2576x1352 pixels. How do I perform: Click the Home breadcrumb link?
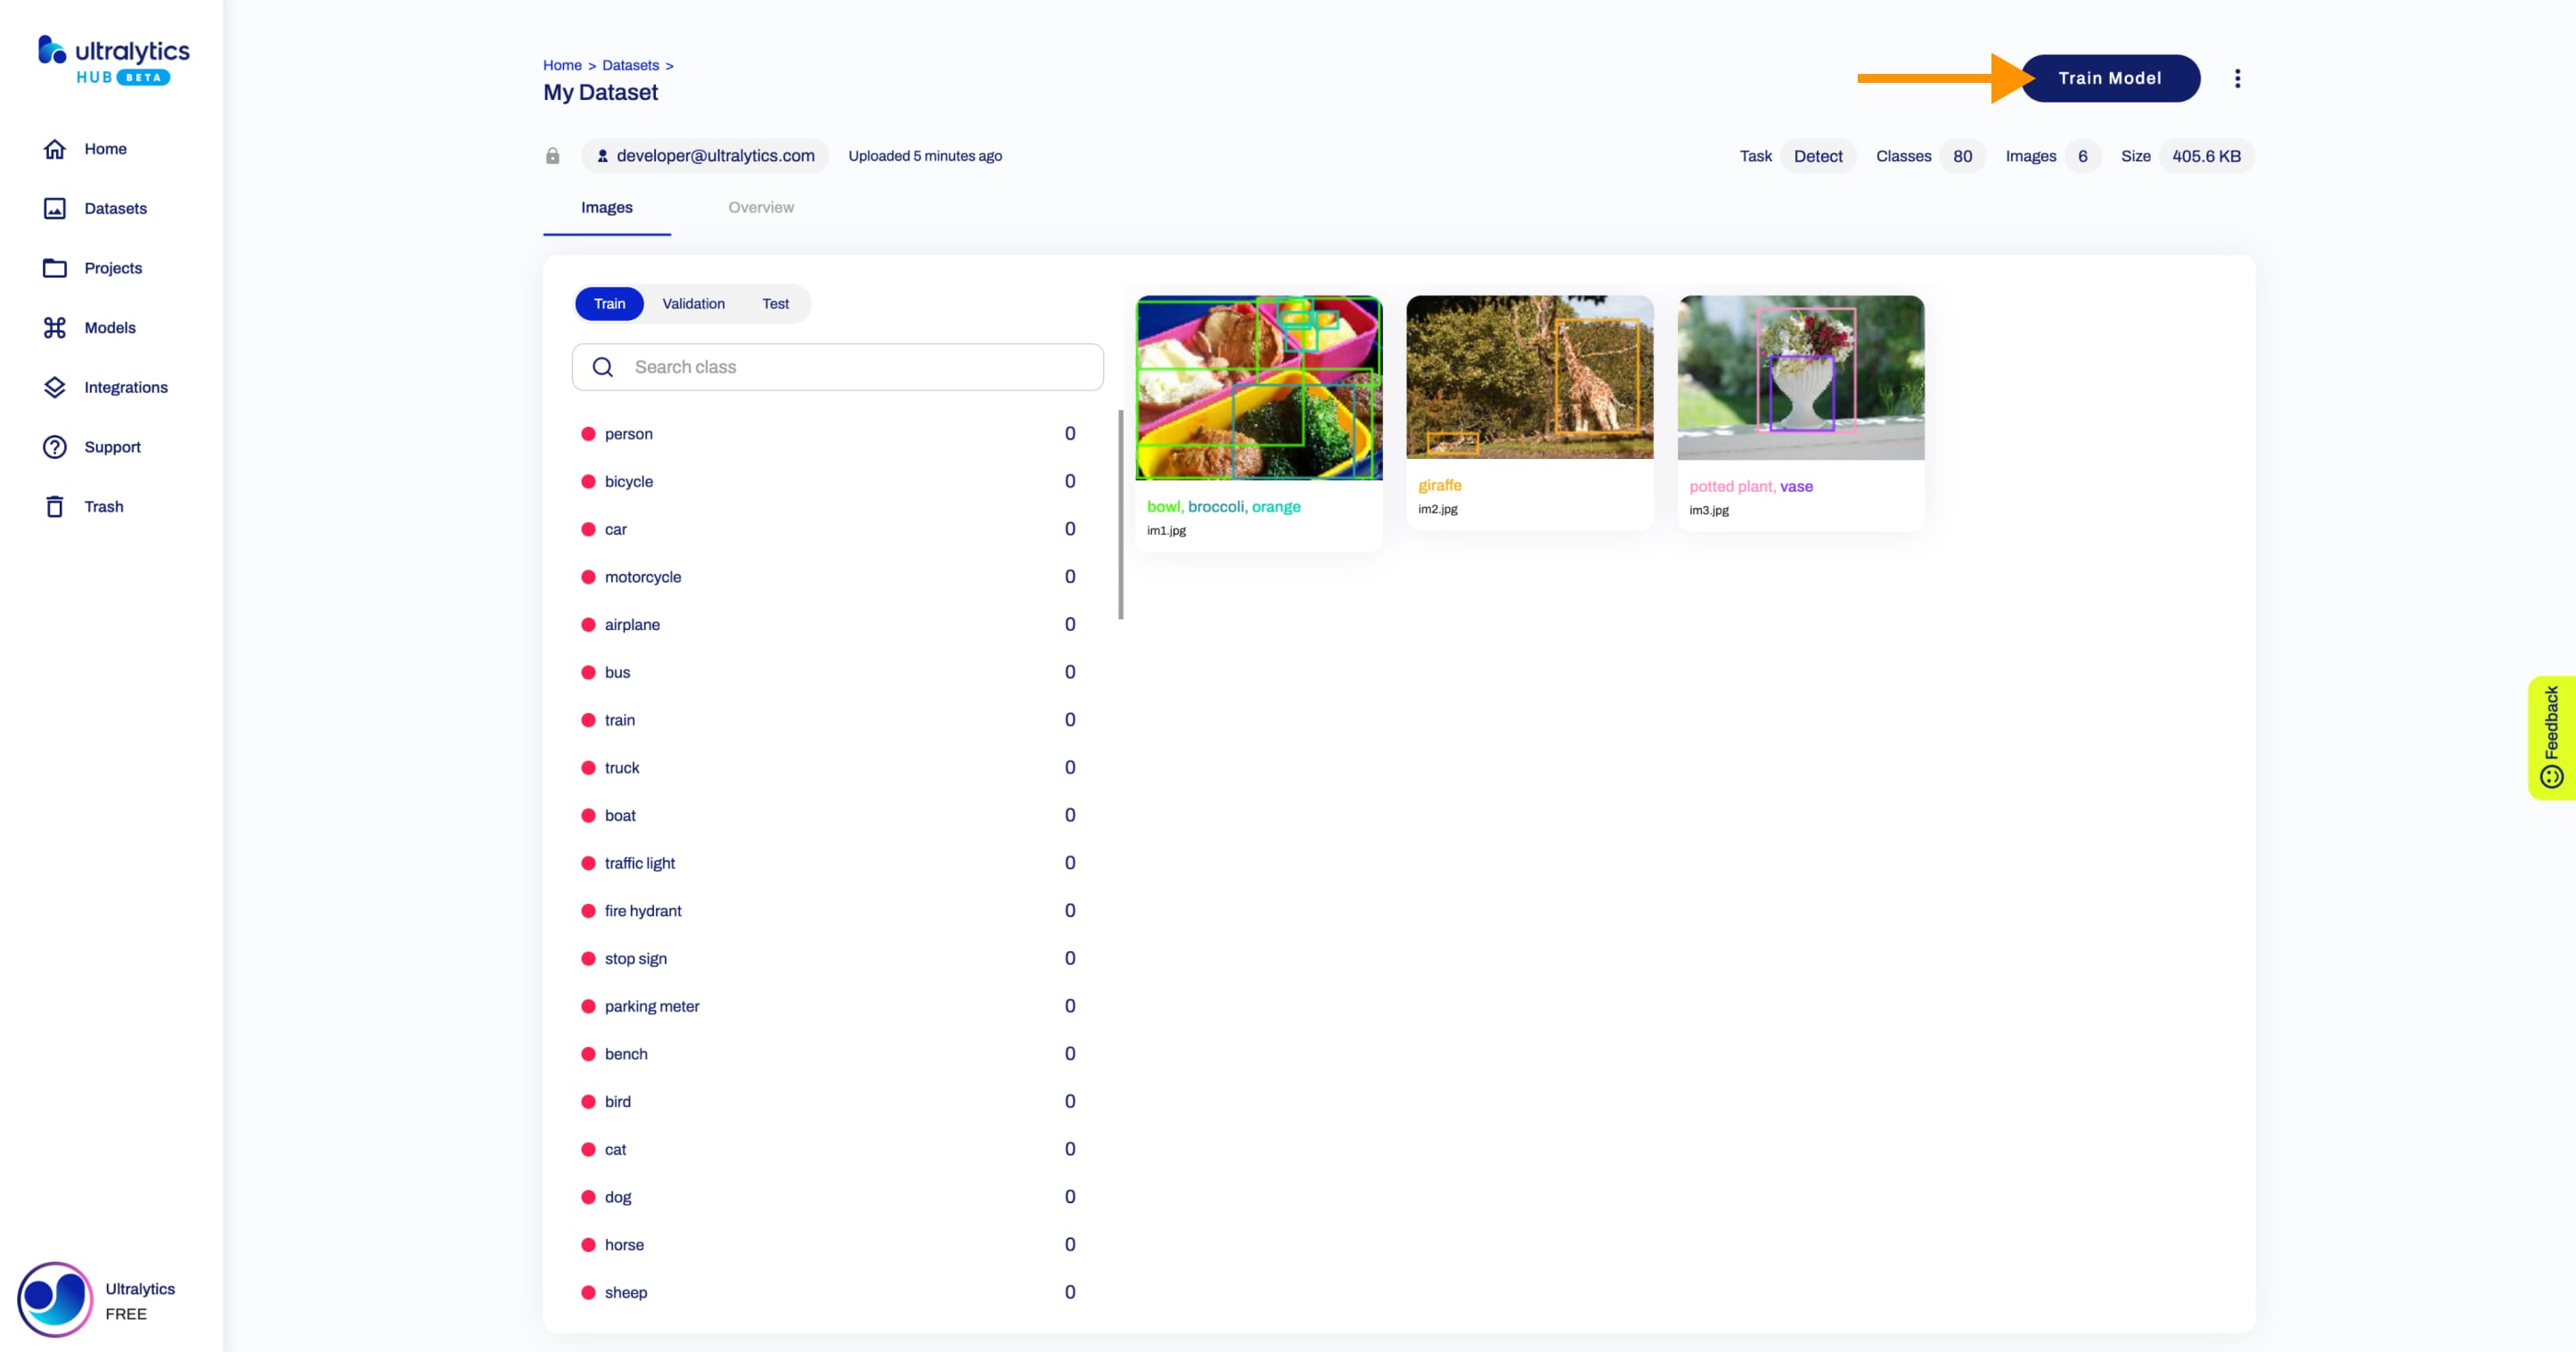point(562,65)
